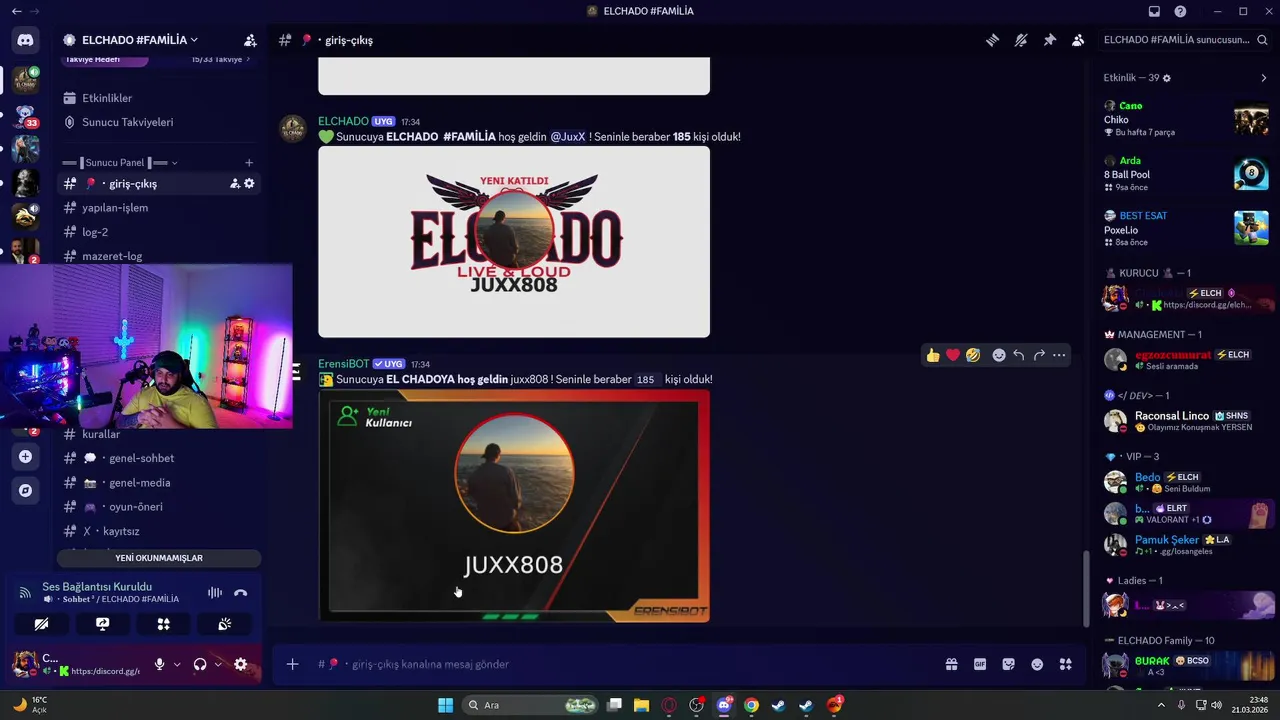This screenshot has height=720, width=1280.
Task: Click server search field
Action: 1185,40
